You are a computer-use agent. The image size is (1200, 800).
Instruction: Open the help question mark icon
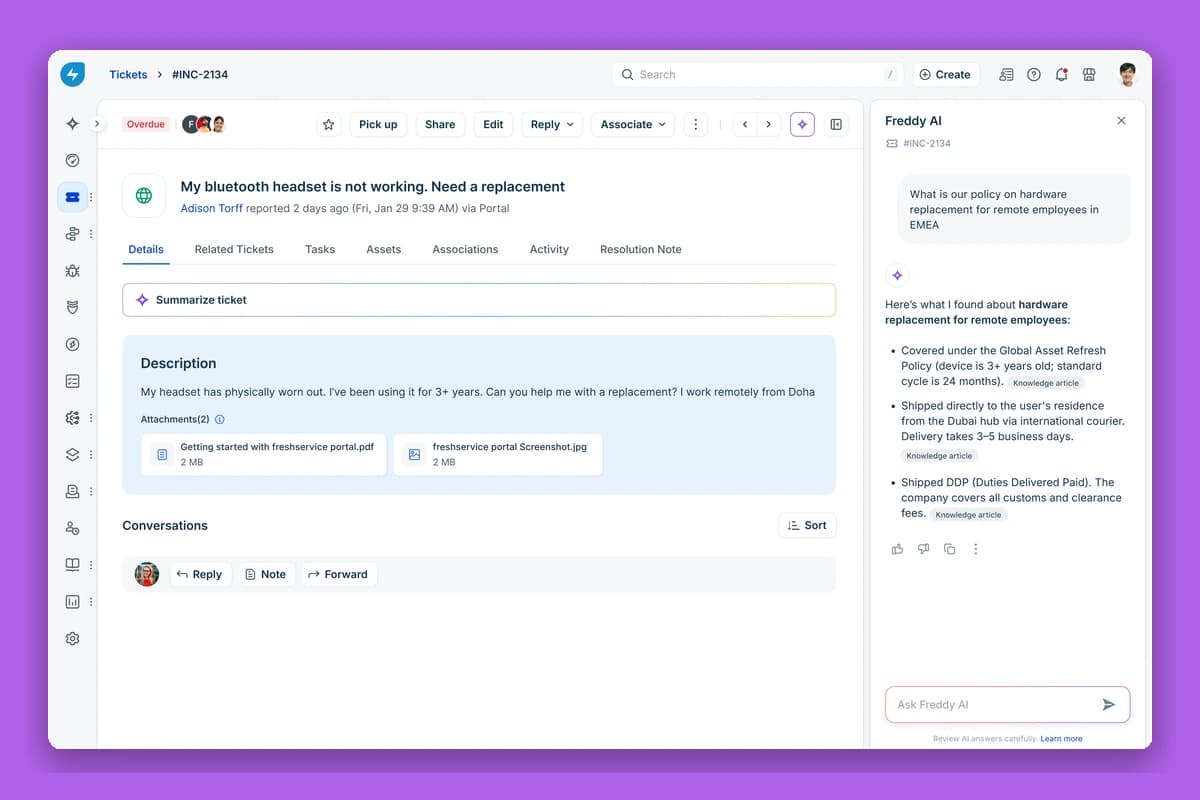[1034, 75]
